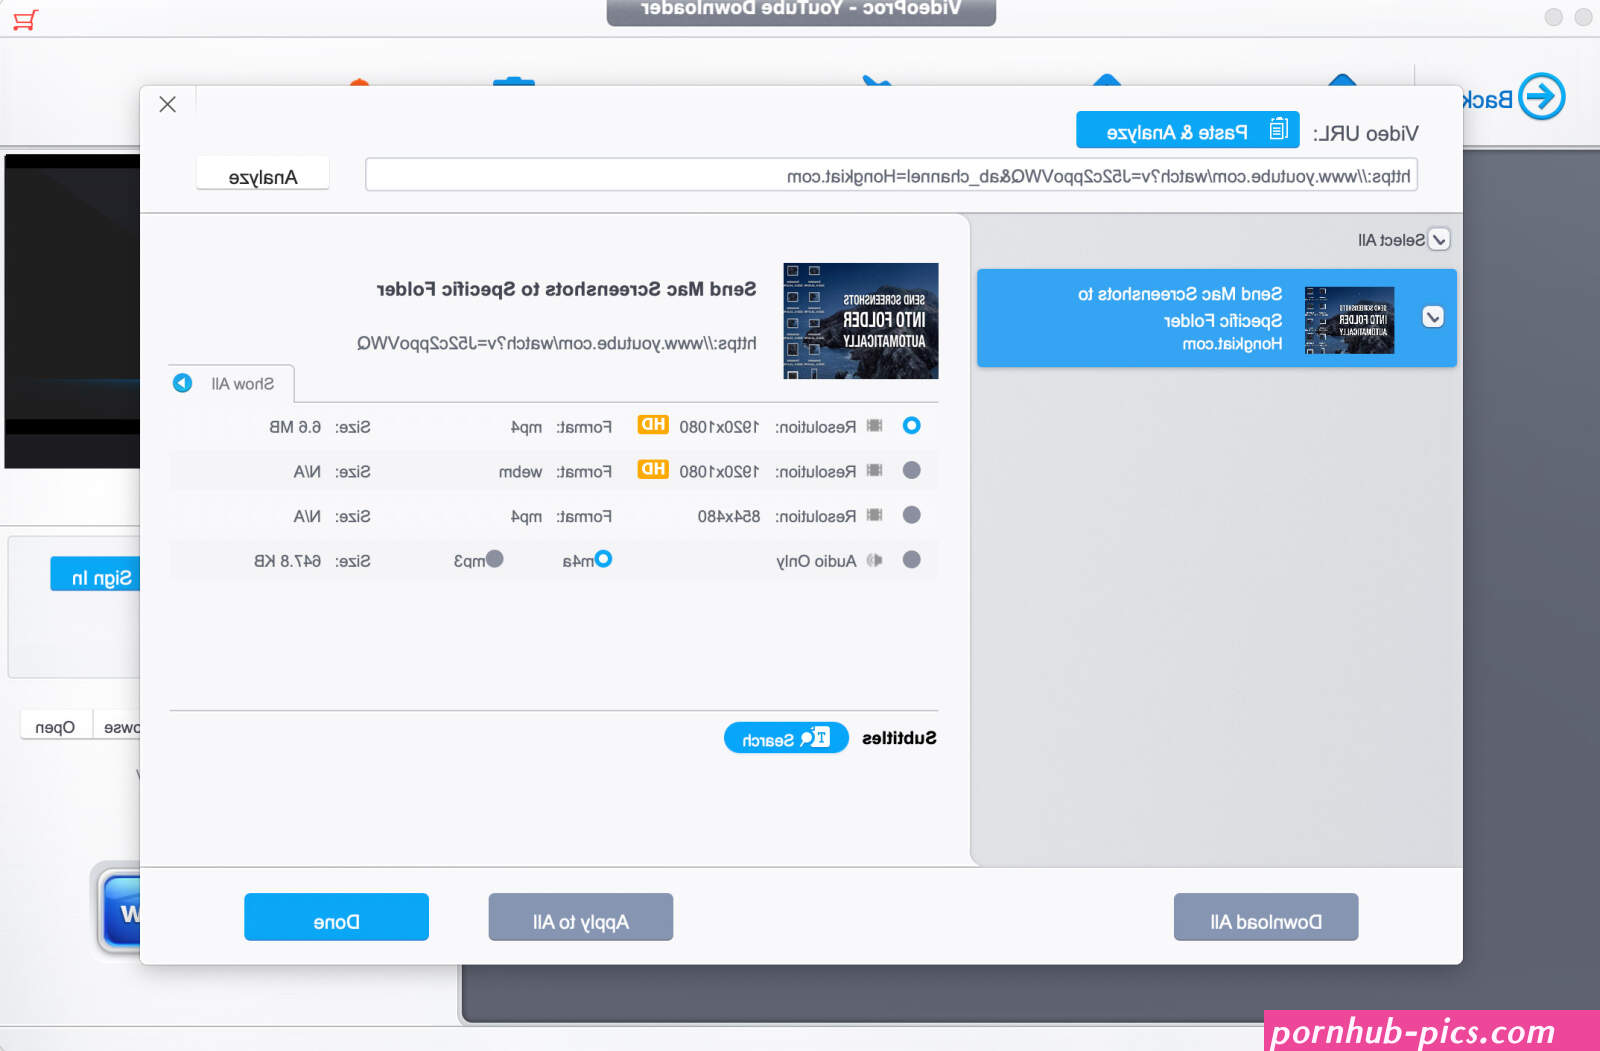Image resolution: width=1600 pixels, height=1051 pixels.
Task: Click the HD badge in the mp4 row
Action: (653, 425)
